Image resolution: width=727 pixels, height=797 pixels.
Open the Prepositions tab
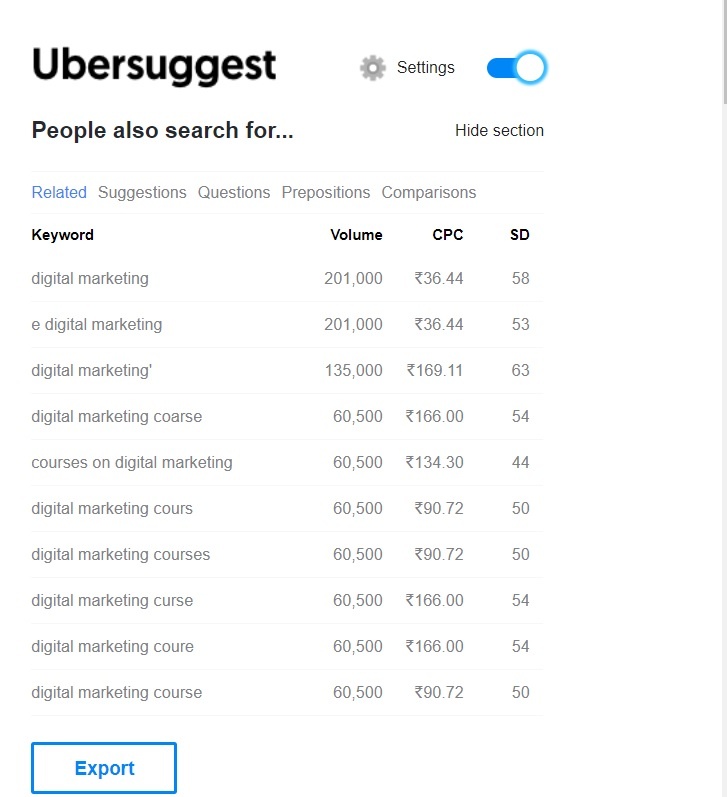326,193
